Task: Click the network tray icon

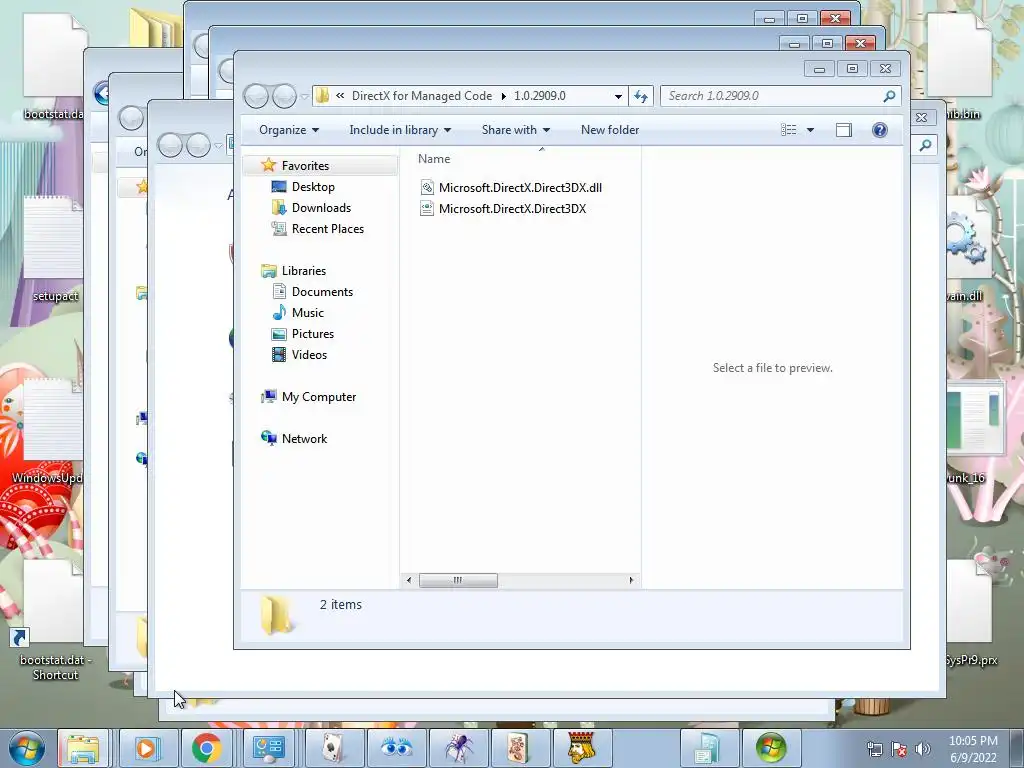Action: pos(874,749)
